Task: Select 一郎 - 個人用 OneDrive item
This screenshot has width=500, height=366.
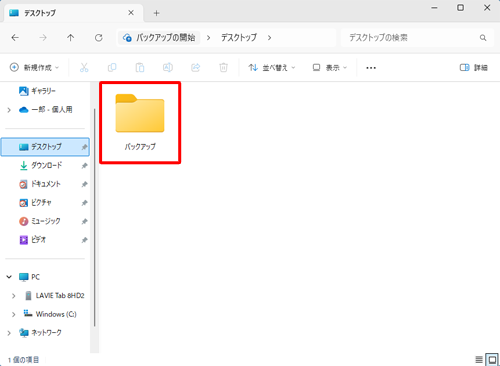Action: pyautogui.click(x=46, y=110)
